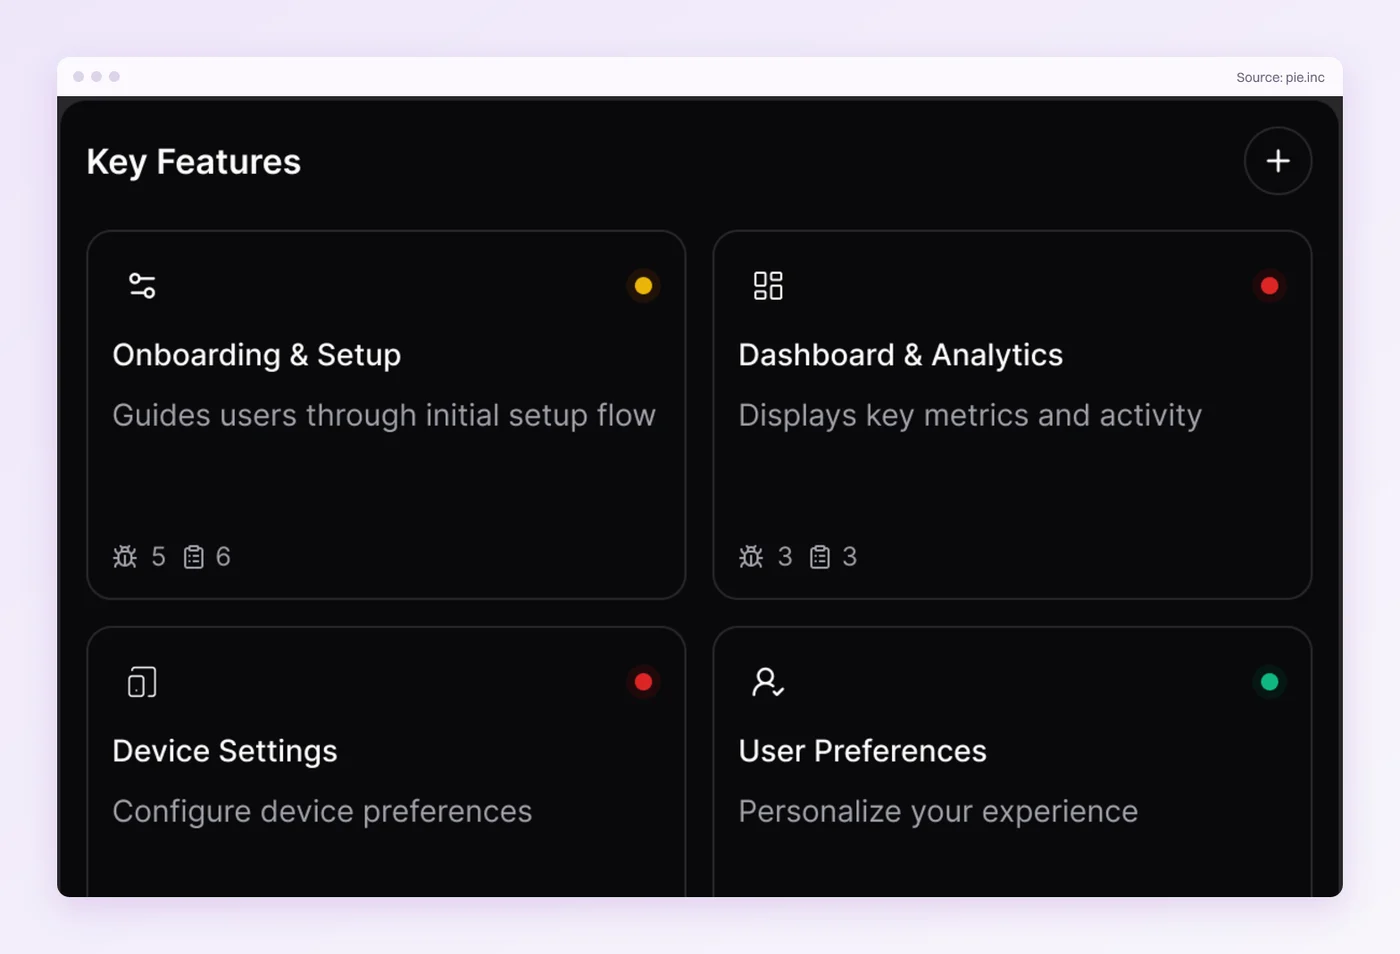Open the Onboarding & Setup title

click(x=257, y=355)
